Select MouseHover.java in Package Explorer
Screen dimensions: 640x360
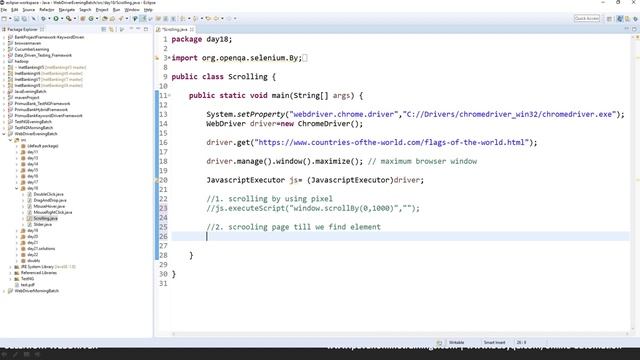[49, 207]
